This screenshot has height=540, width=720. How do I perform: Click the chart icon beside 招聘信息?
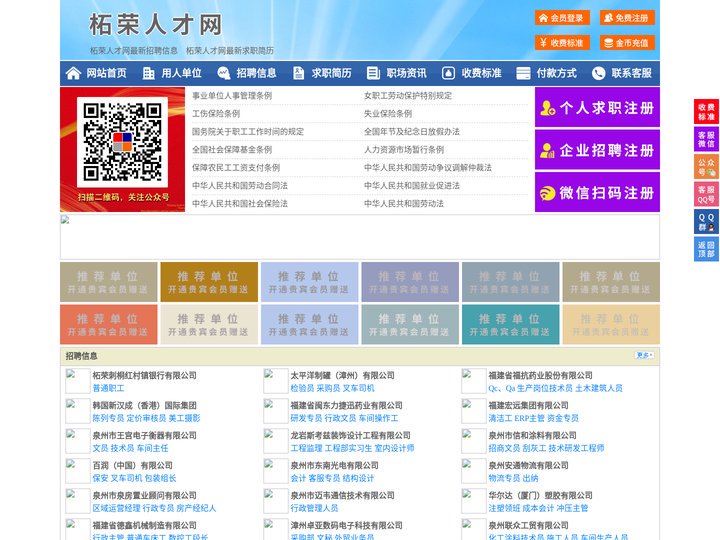pyautogui.click(x=223, y=73)
